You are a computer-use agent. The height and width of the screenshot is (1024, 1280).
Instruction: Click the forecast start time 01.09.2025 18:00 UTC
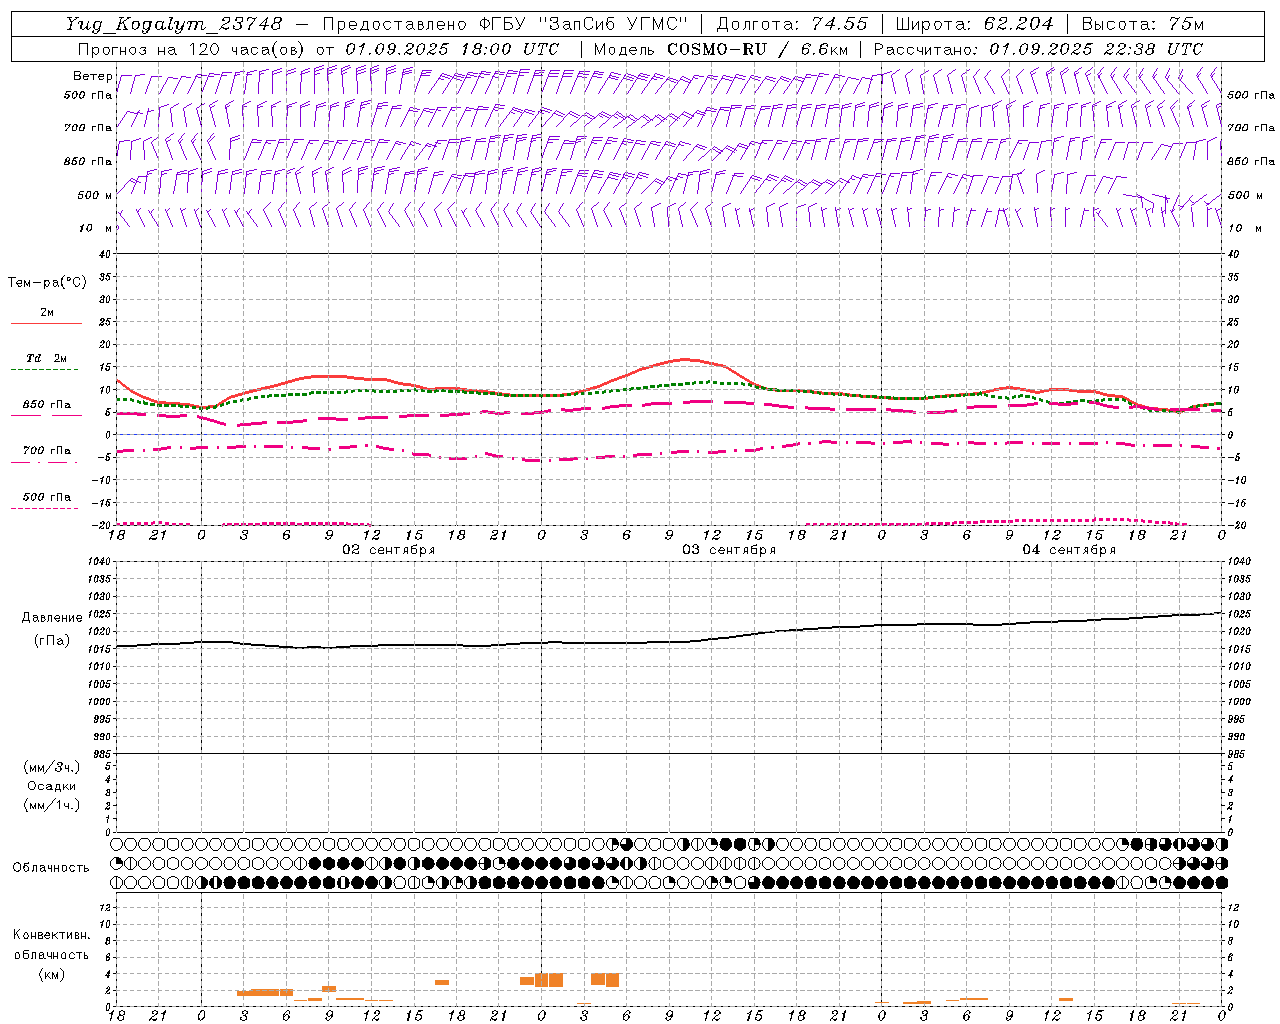(451, 48)
